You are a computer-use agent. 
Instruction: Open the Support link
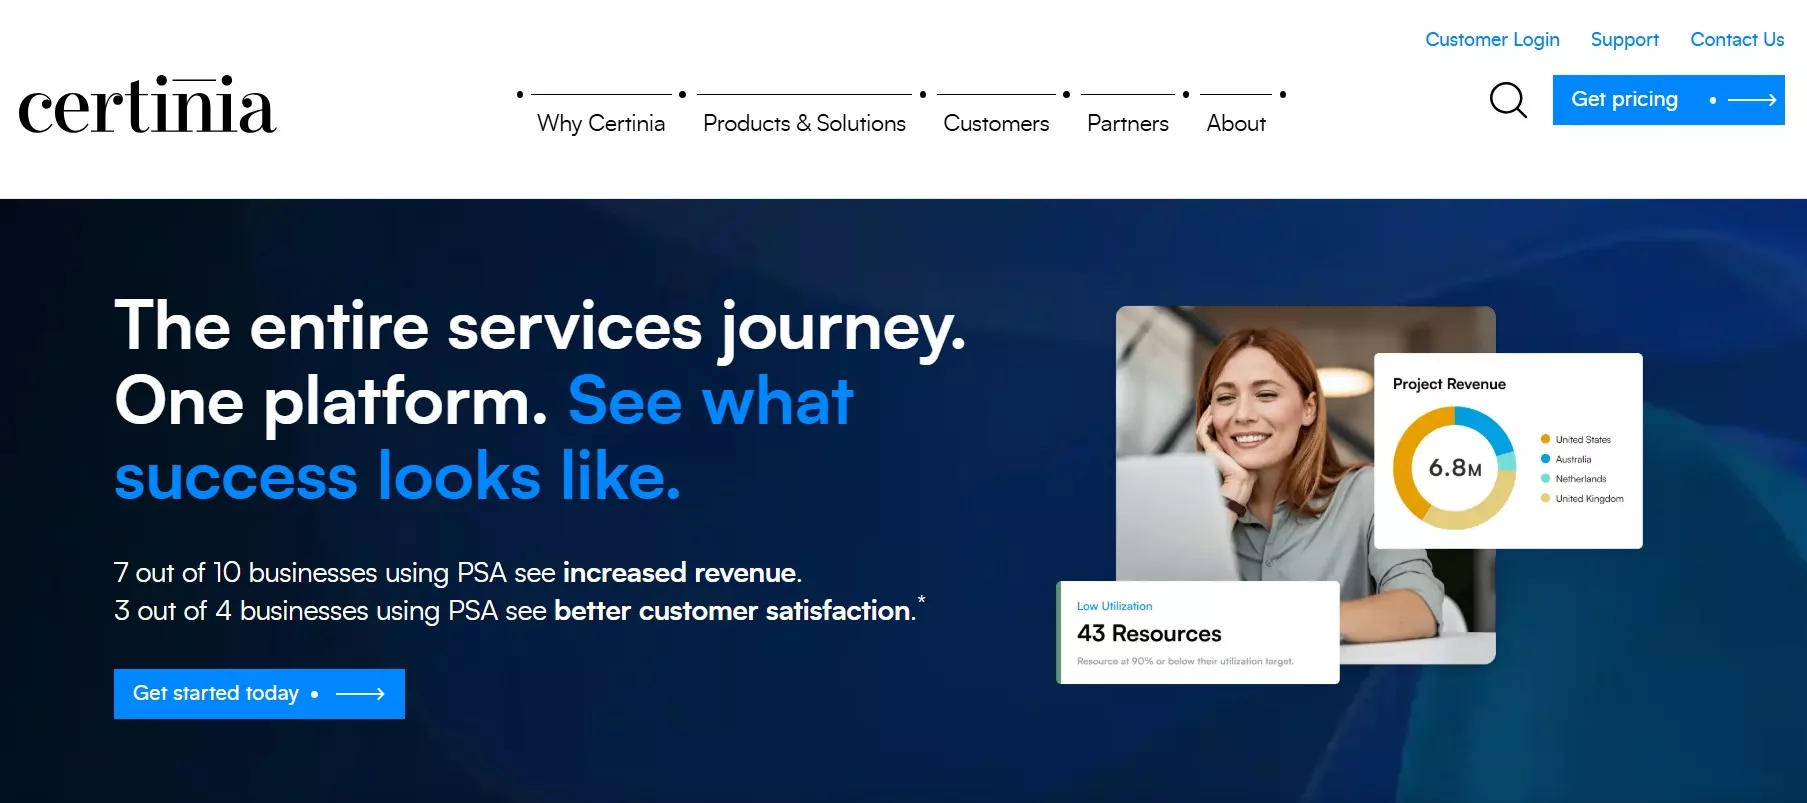coord(1624,39)
